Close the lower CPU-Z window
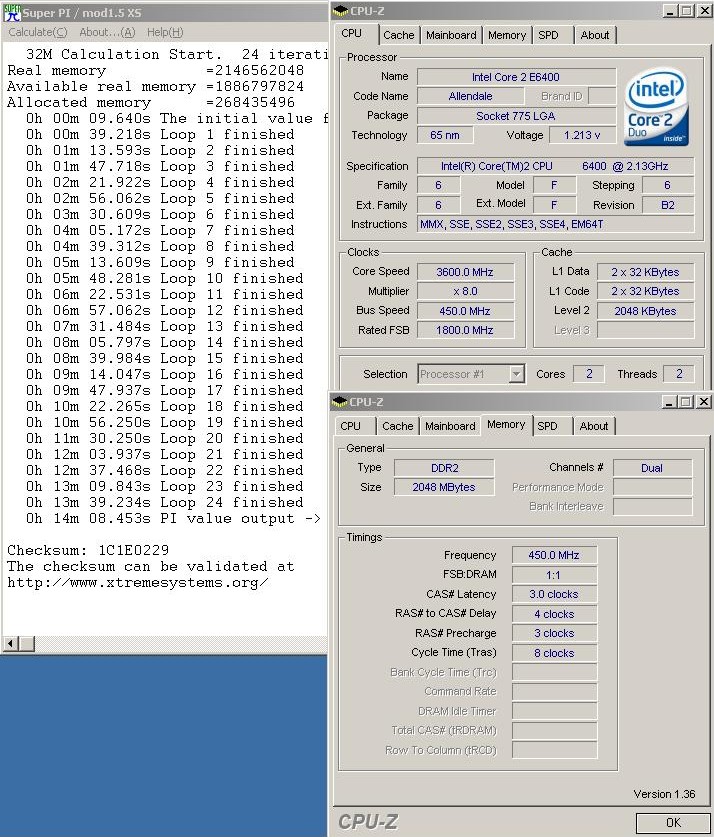The height and width of the screenshot is (837, 714). pyautogui.click(x=704, y=401)
